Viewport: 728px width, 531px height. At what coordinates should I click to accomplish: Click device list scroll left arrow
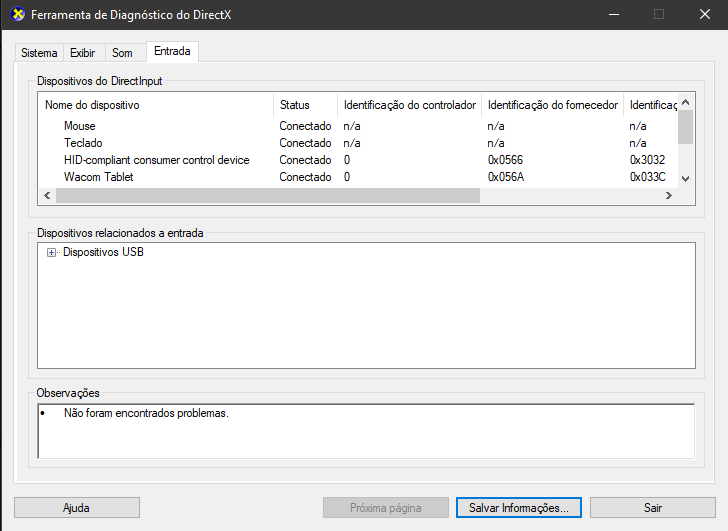(47, 195)
